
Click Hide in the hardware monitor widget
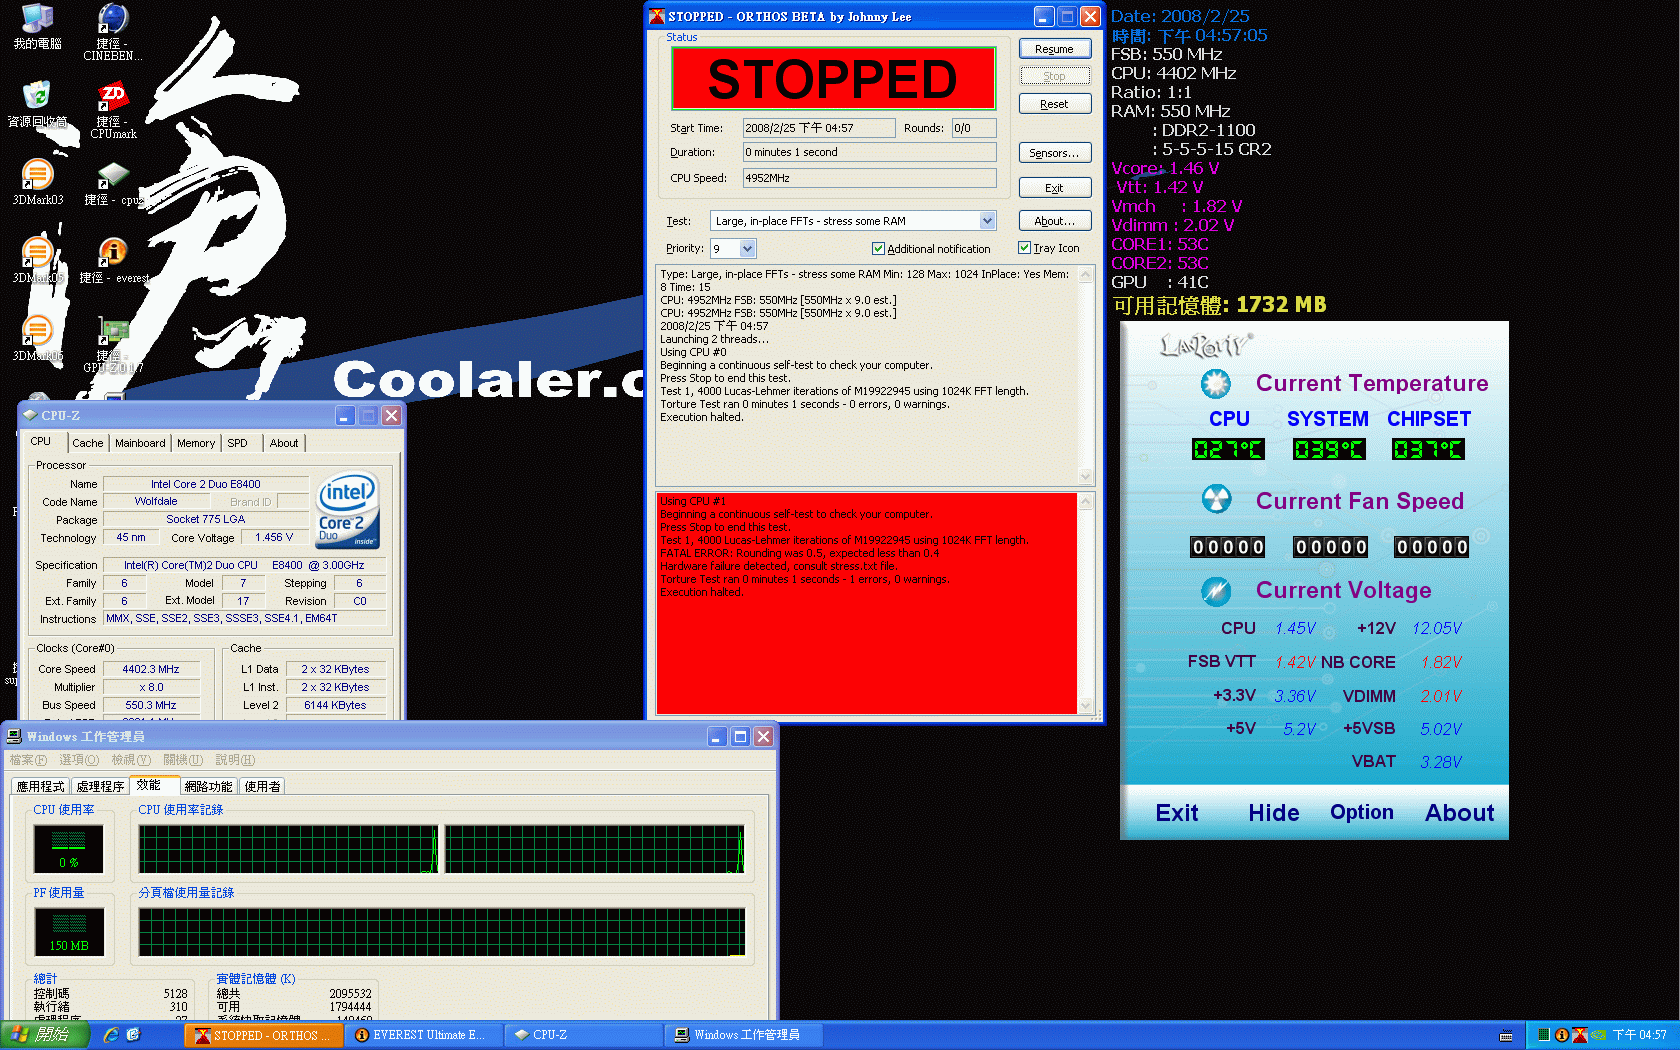(x=1273, y=813)
